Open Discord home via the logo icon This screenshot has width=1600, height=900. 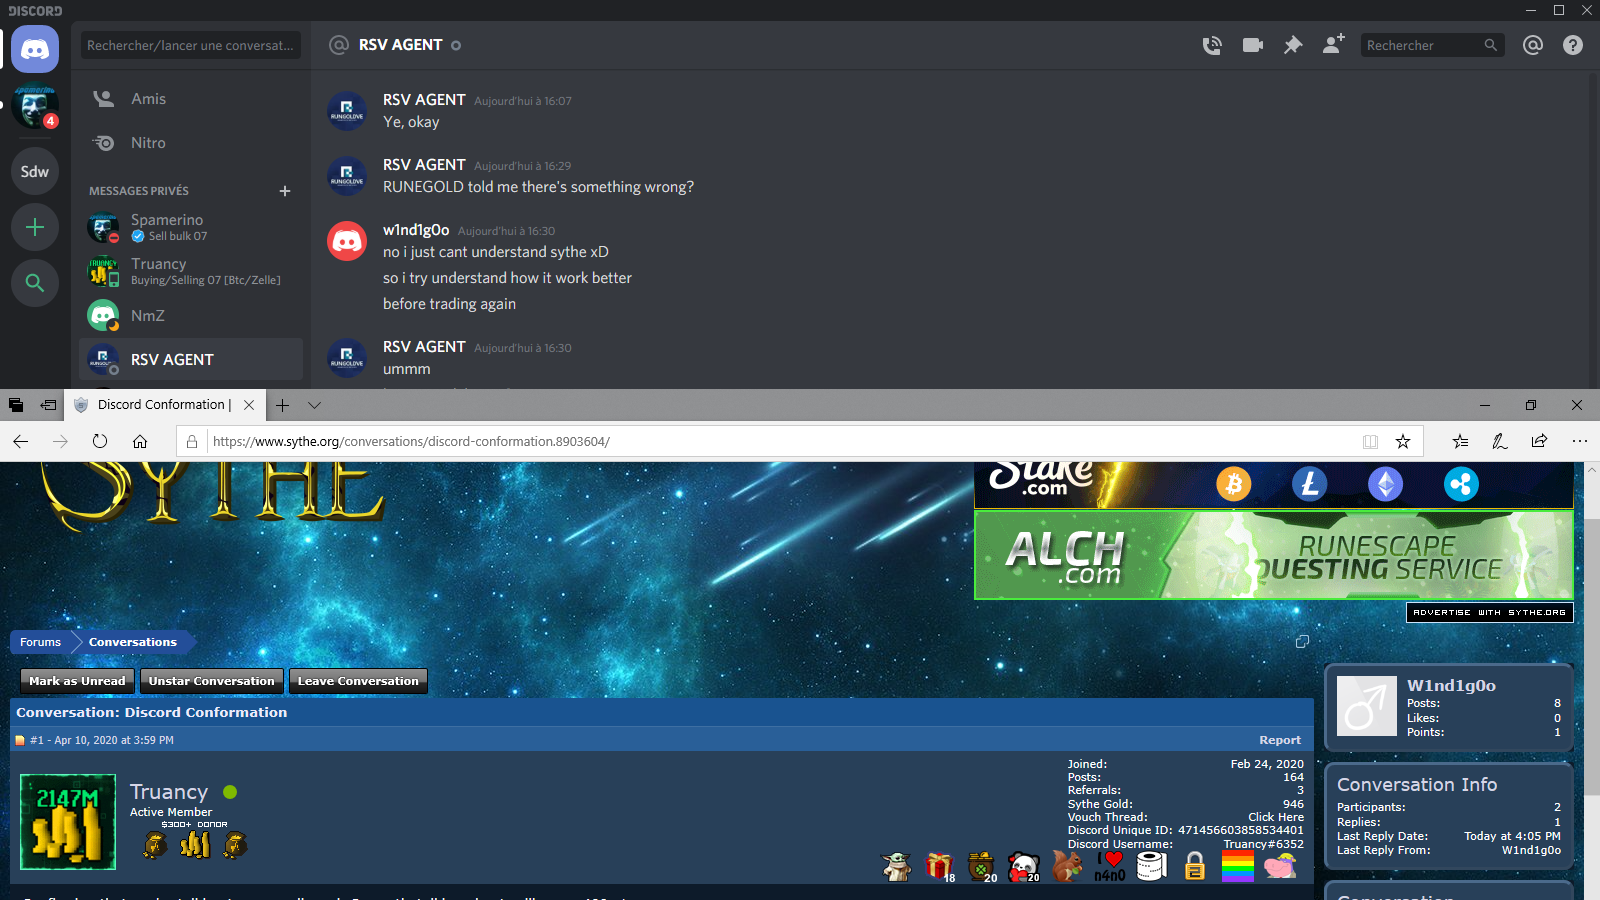click(x=35, y=49)
